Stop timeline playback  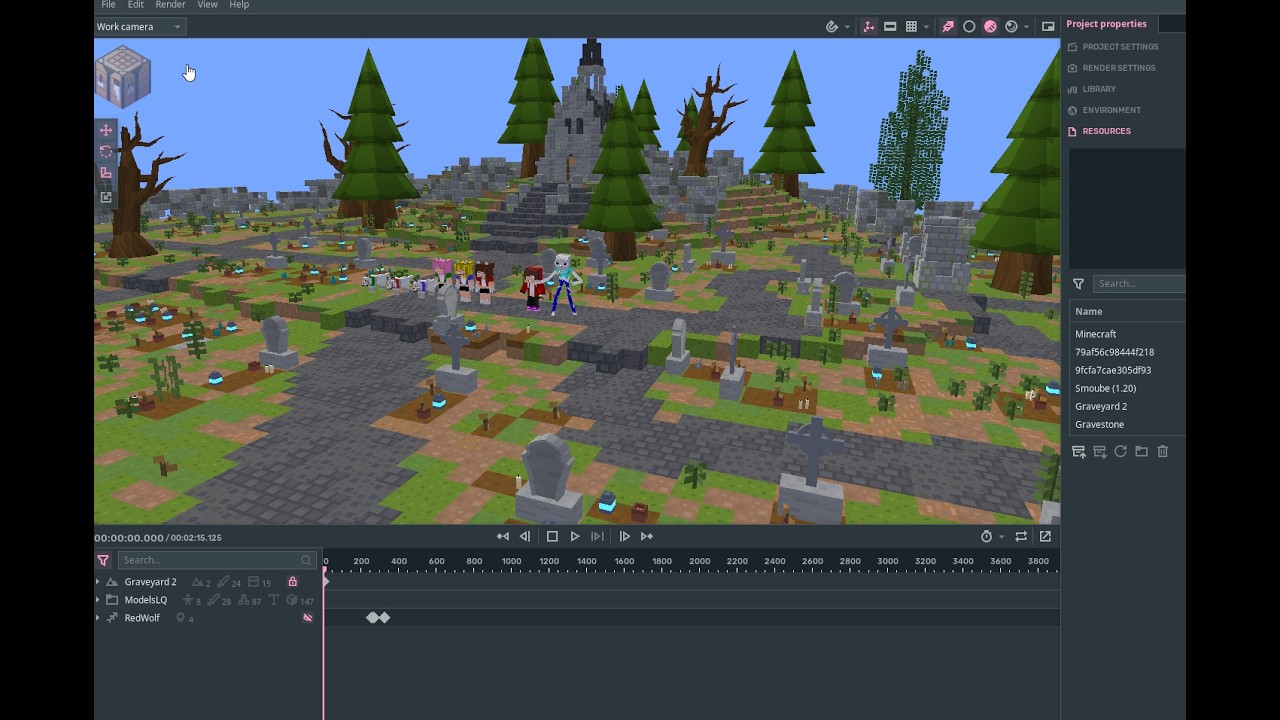[552, 537]
